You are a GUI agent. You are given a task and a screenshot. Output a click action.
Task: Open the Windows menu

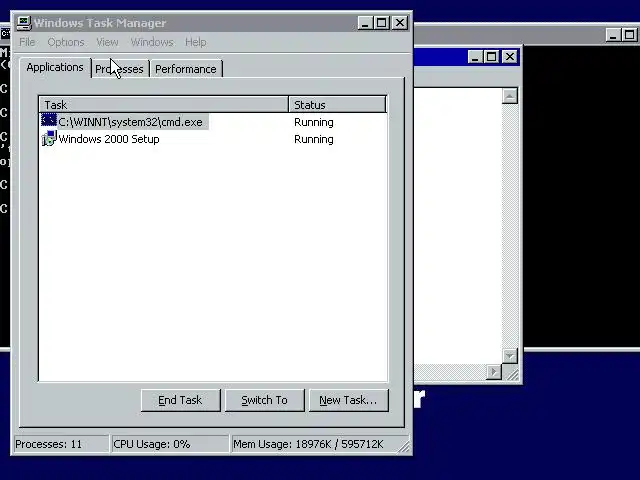pyautogui.click(x=152, y=42)
